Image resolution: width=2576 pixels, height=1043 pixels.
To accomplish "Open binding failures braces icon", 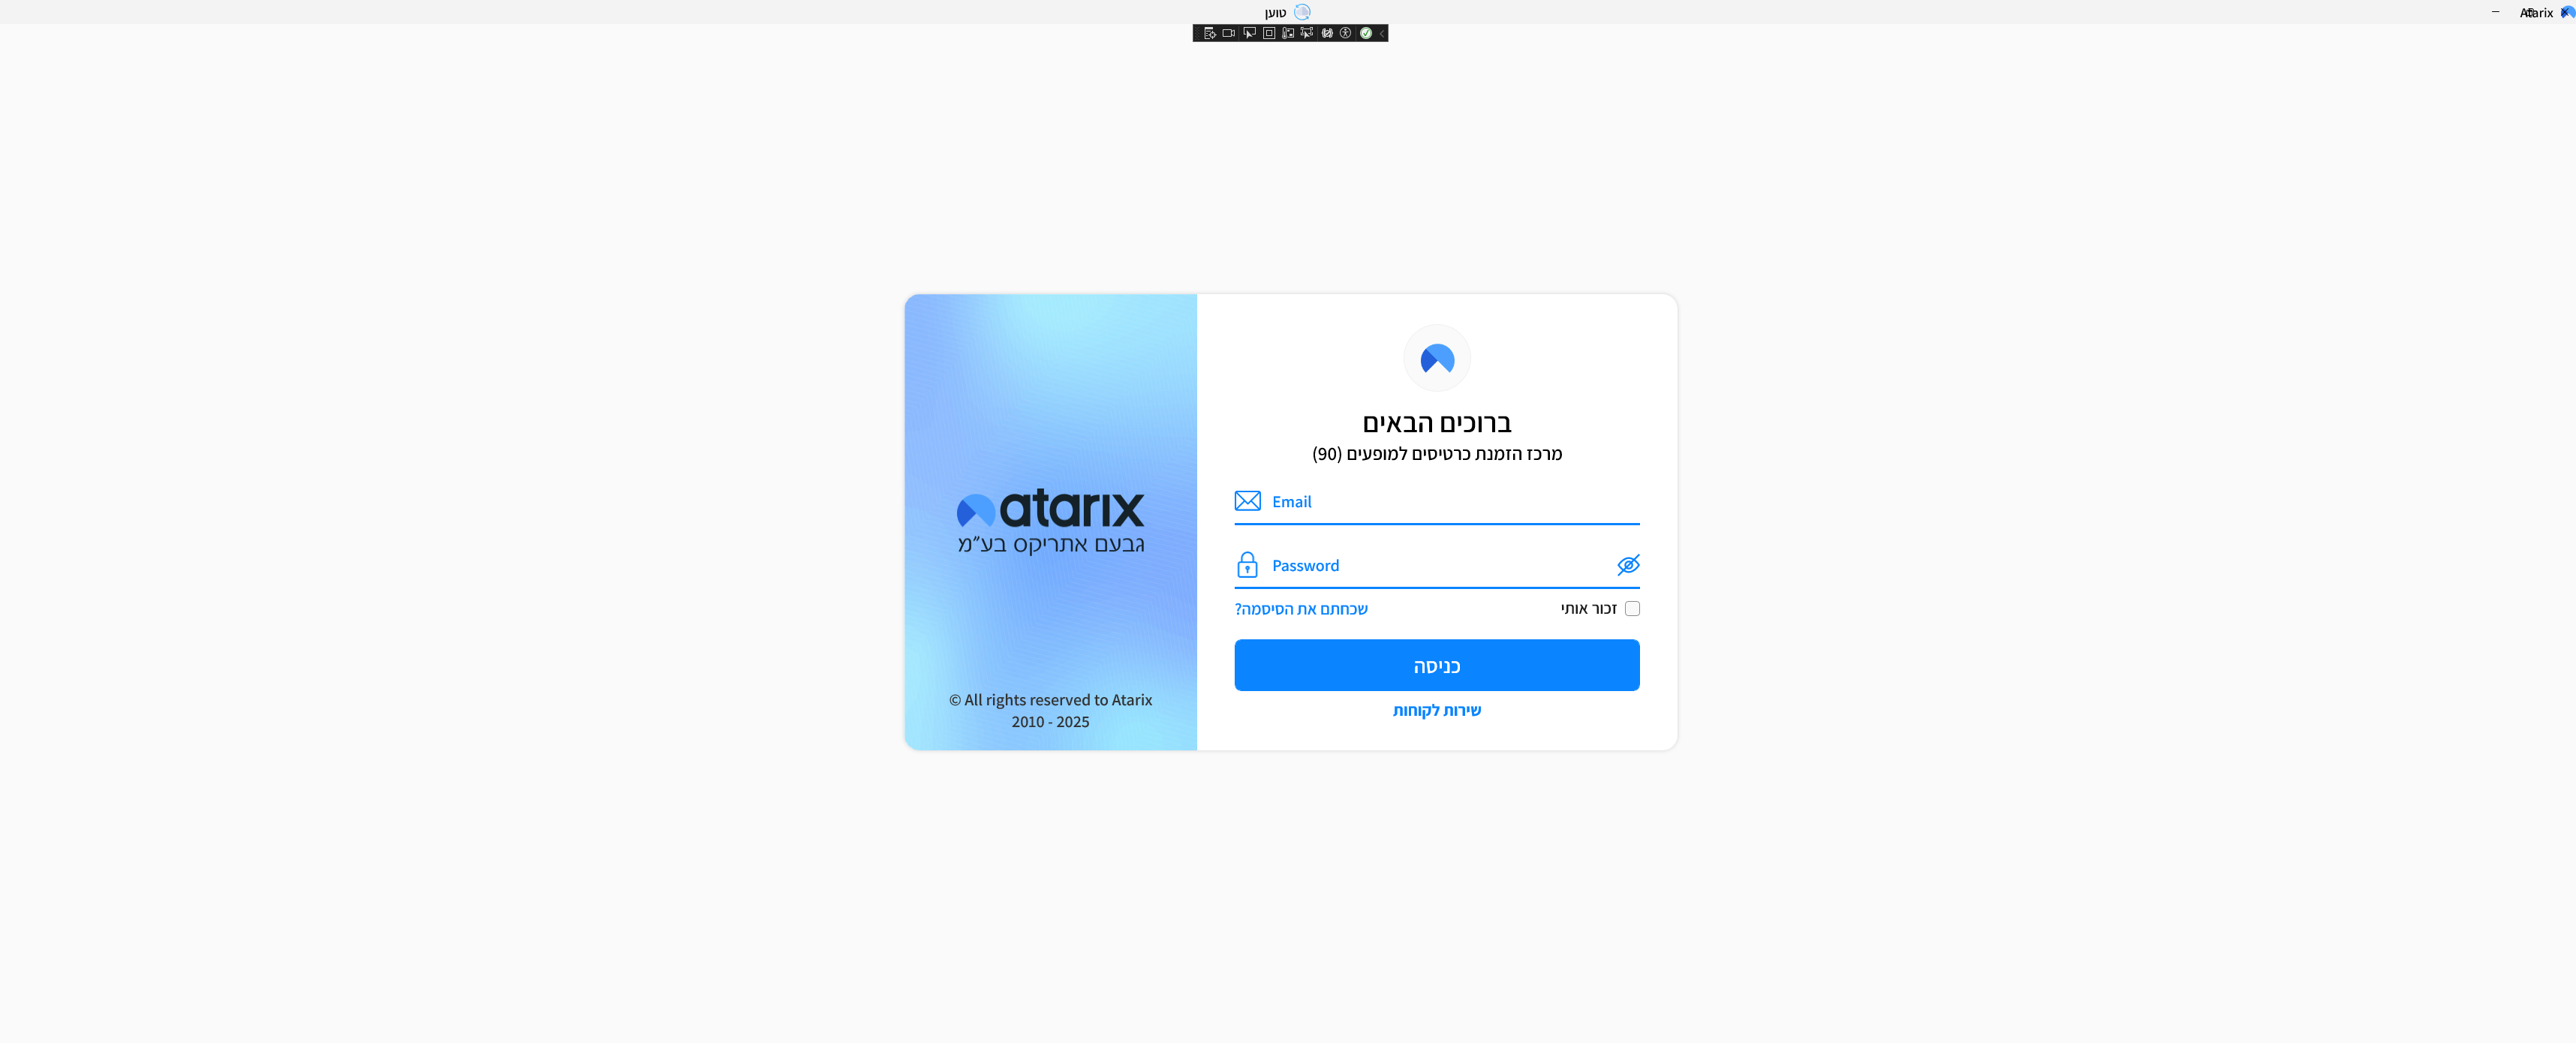I will (x=1327, y=33).
